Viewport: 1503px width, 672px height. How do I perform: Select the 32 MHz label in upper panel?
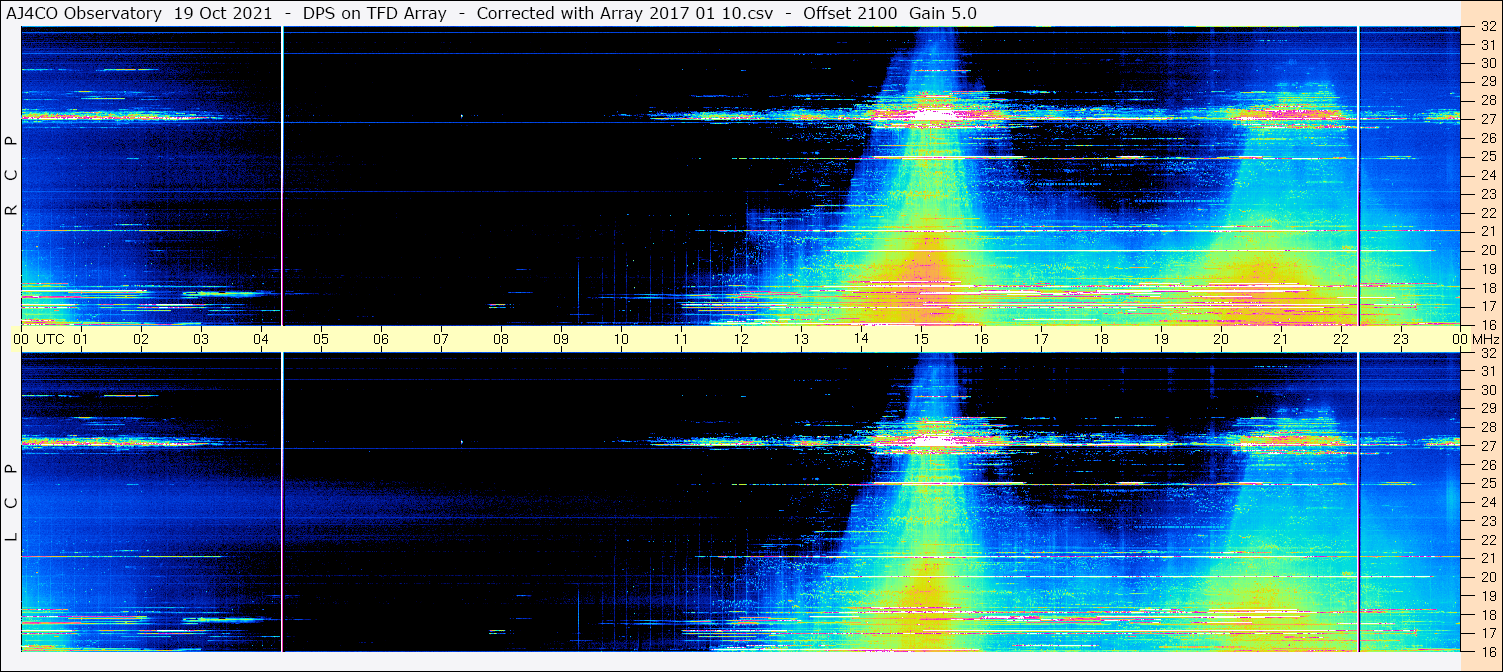(1486, 27)
